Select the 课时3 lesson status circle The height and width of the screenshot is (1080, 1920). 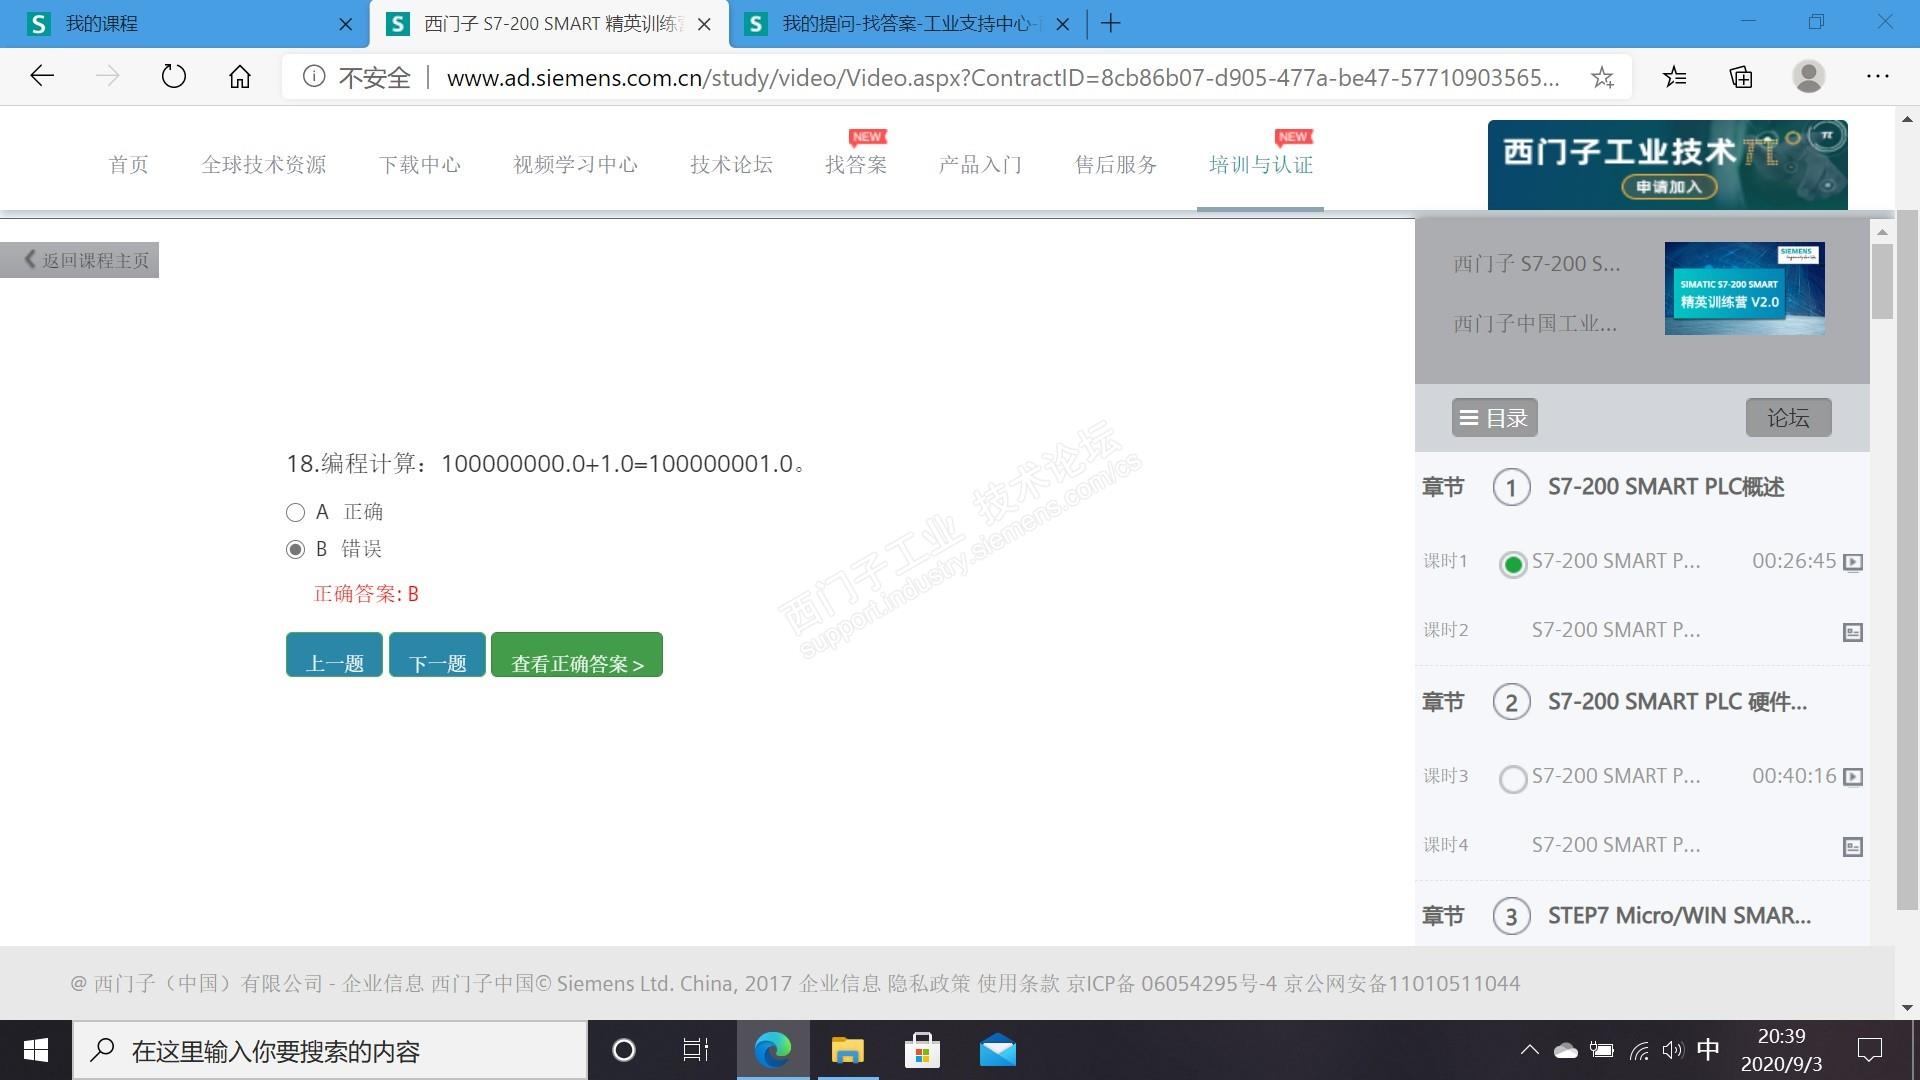pyautogui.click(x=1513, y=779)
